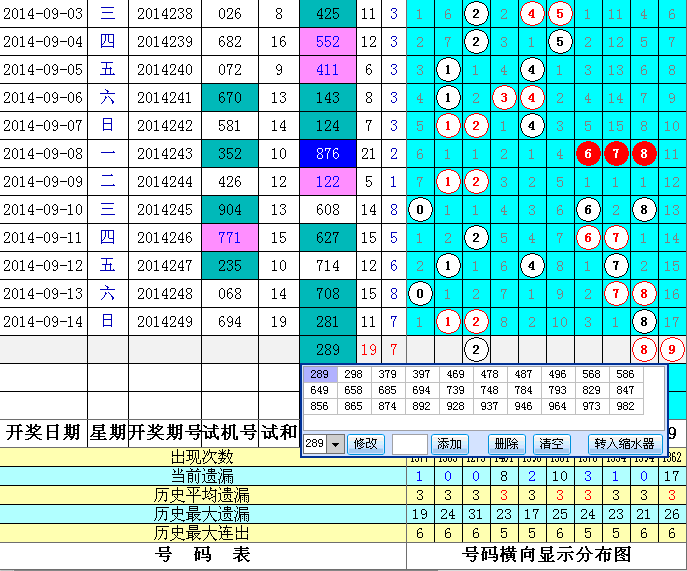687x571 pixels.
Task: Select 982 in the candidate number list
Action: tap(625, 408)
